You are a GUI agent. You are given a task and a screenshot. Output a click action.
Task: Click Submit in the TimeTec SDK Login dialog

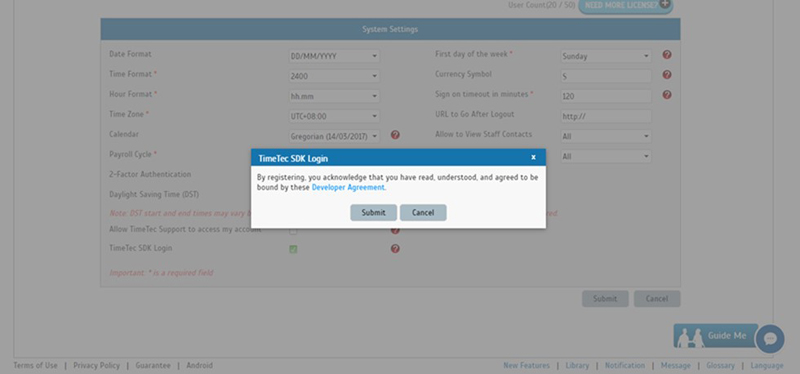point(373,213)
